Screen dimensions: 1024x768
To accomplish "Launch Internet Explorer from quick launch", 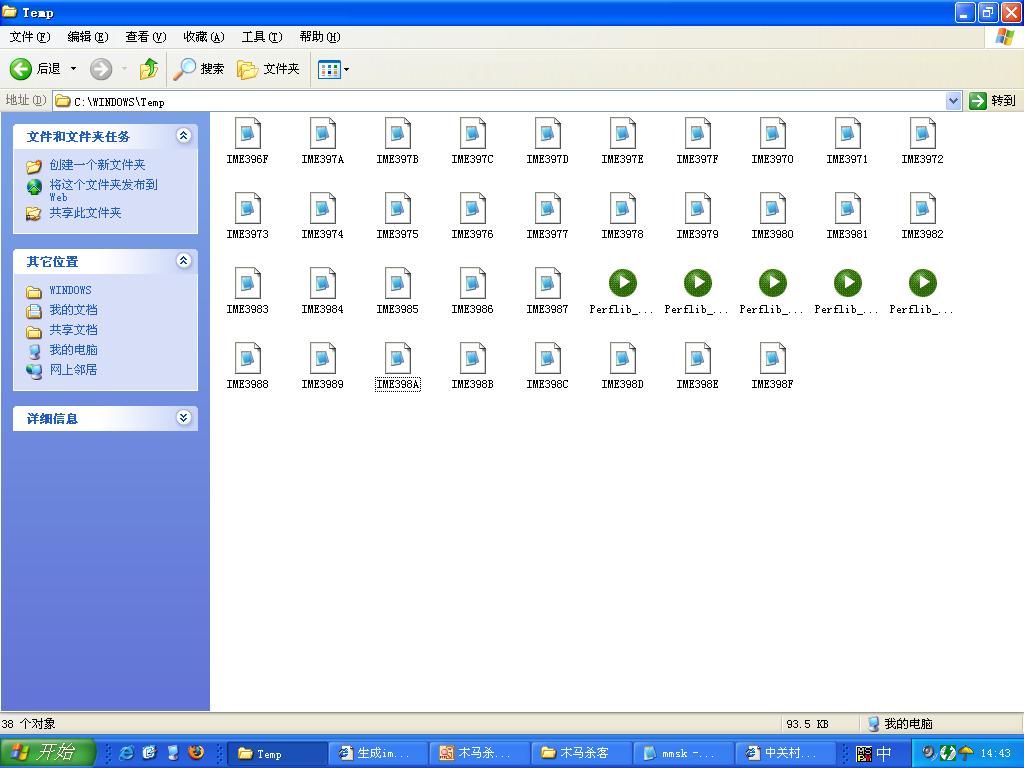I will tap(127, 753).
